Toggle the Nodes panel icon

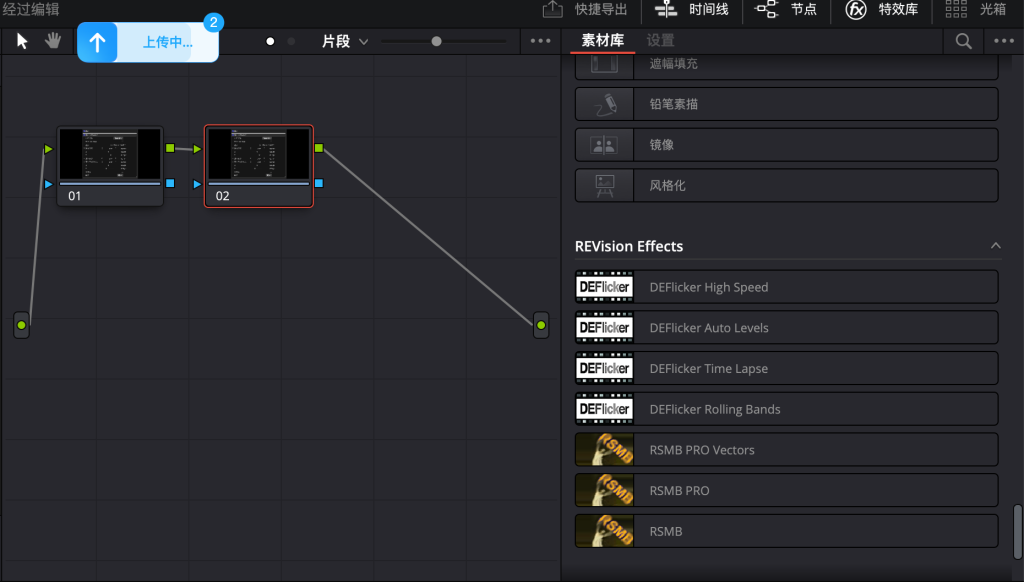(x=767, y=10)
